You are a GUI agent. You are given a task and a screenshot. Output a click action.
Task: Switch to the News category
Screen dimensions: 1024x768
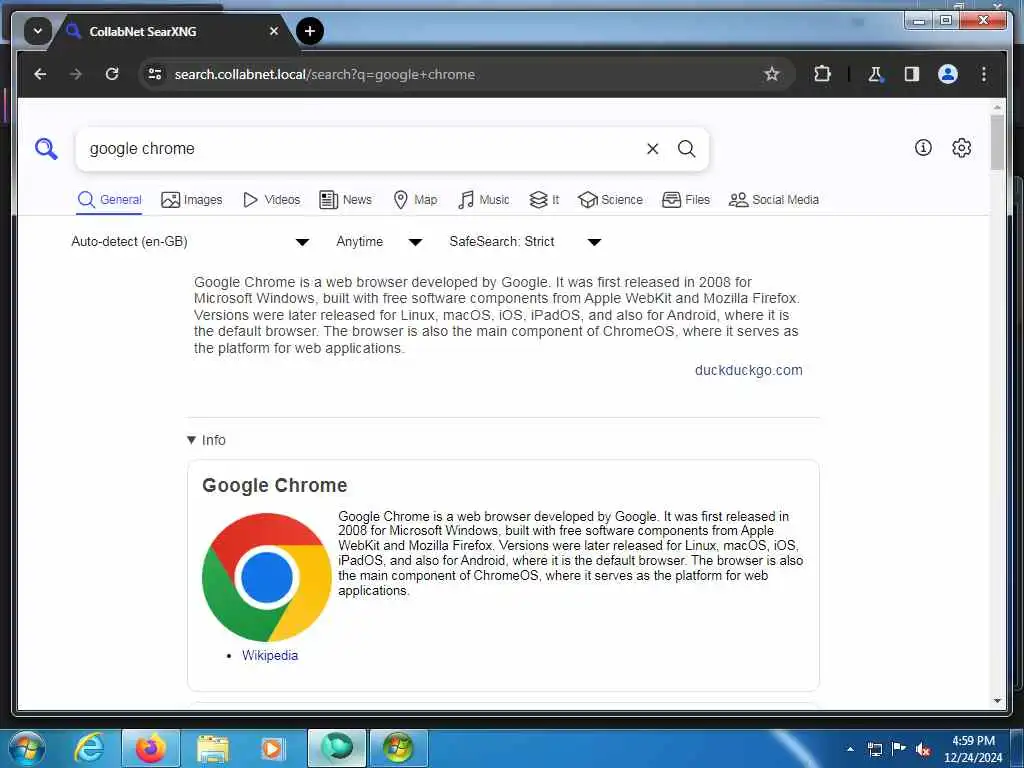[345, 200]
